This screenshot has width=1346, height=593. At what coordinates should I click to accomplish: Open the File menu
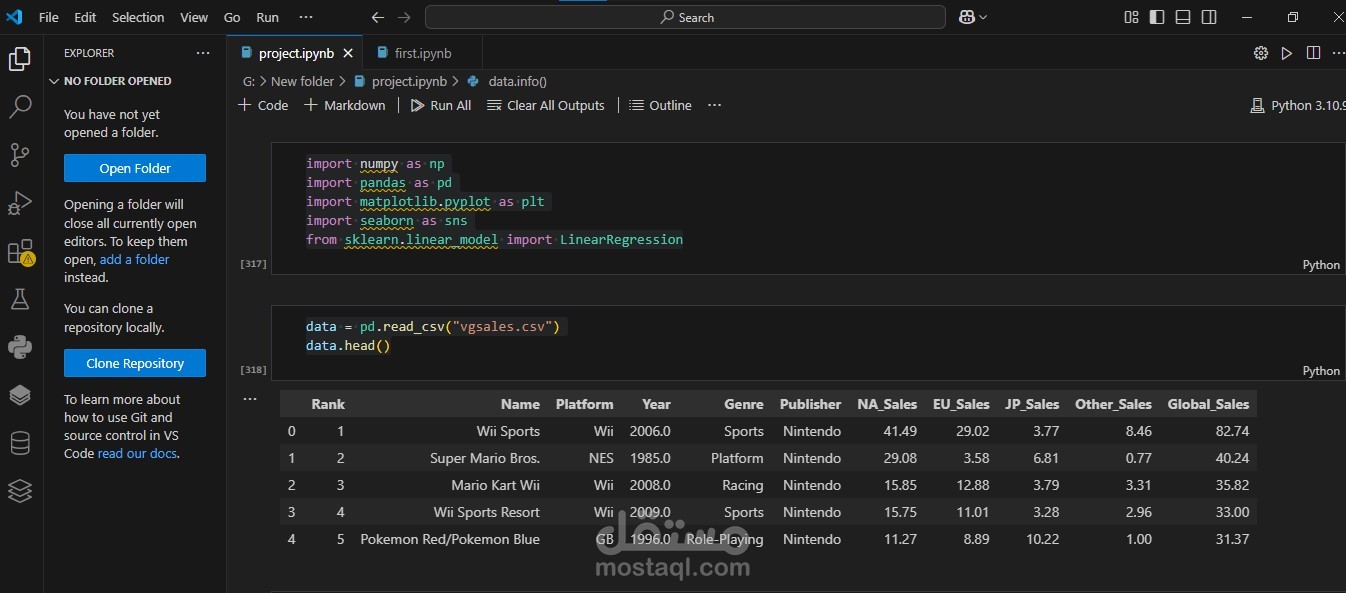[48, 17]
